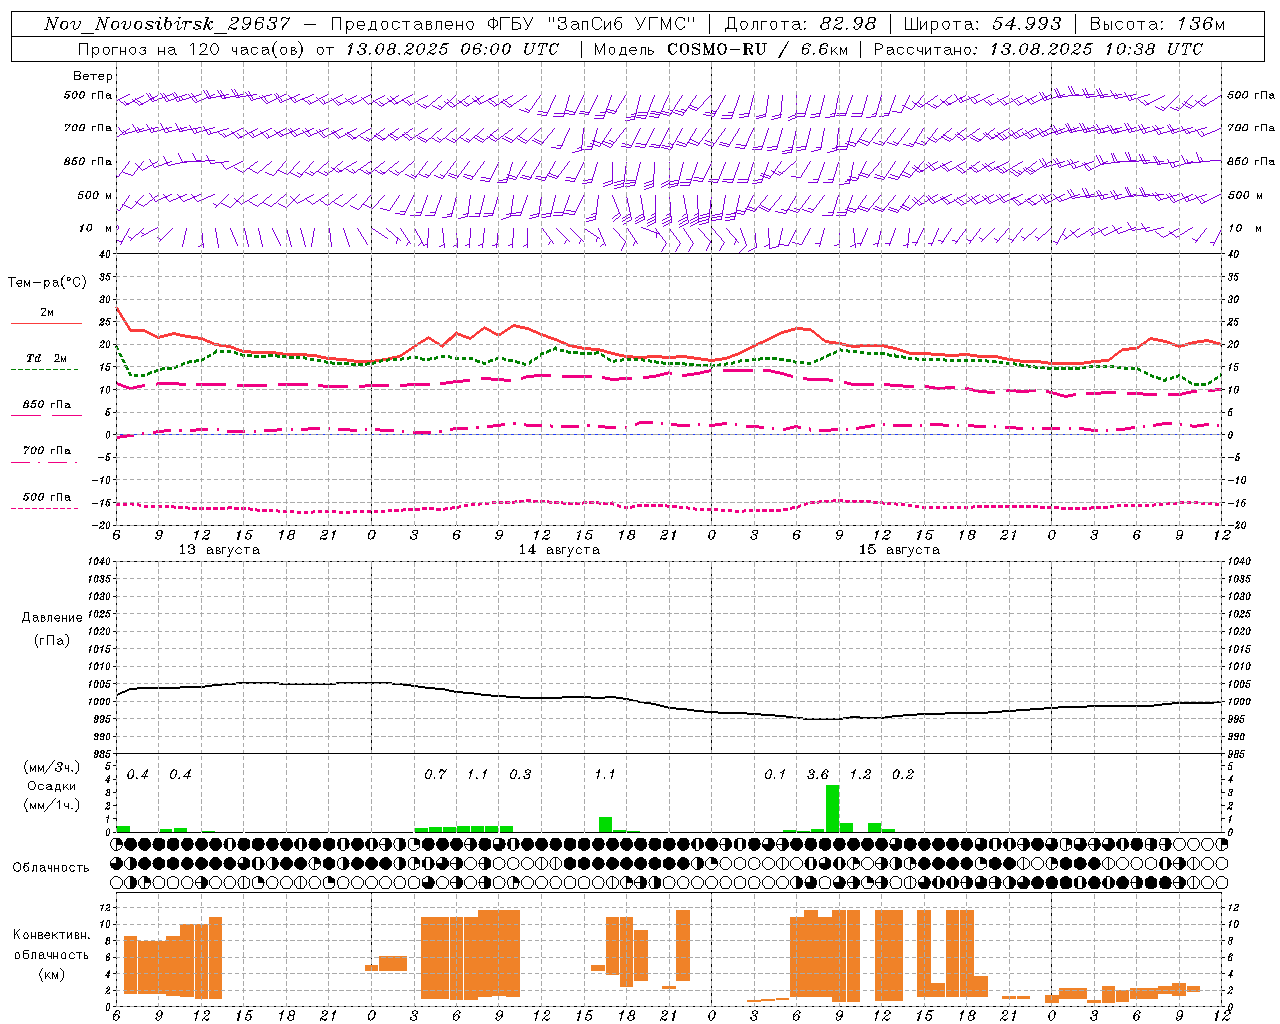Click 'Прогноз на 120 часа(ов)' forecast text

coord(192,49)
